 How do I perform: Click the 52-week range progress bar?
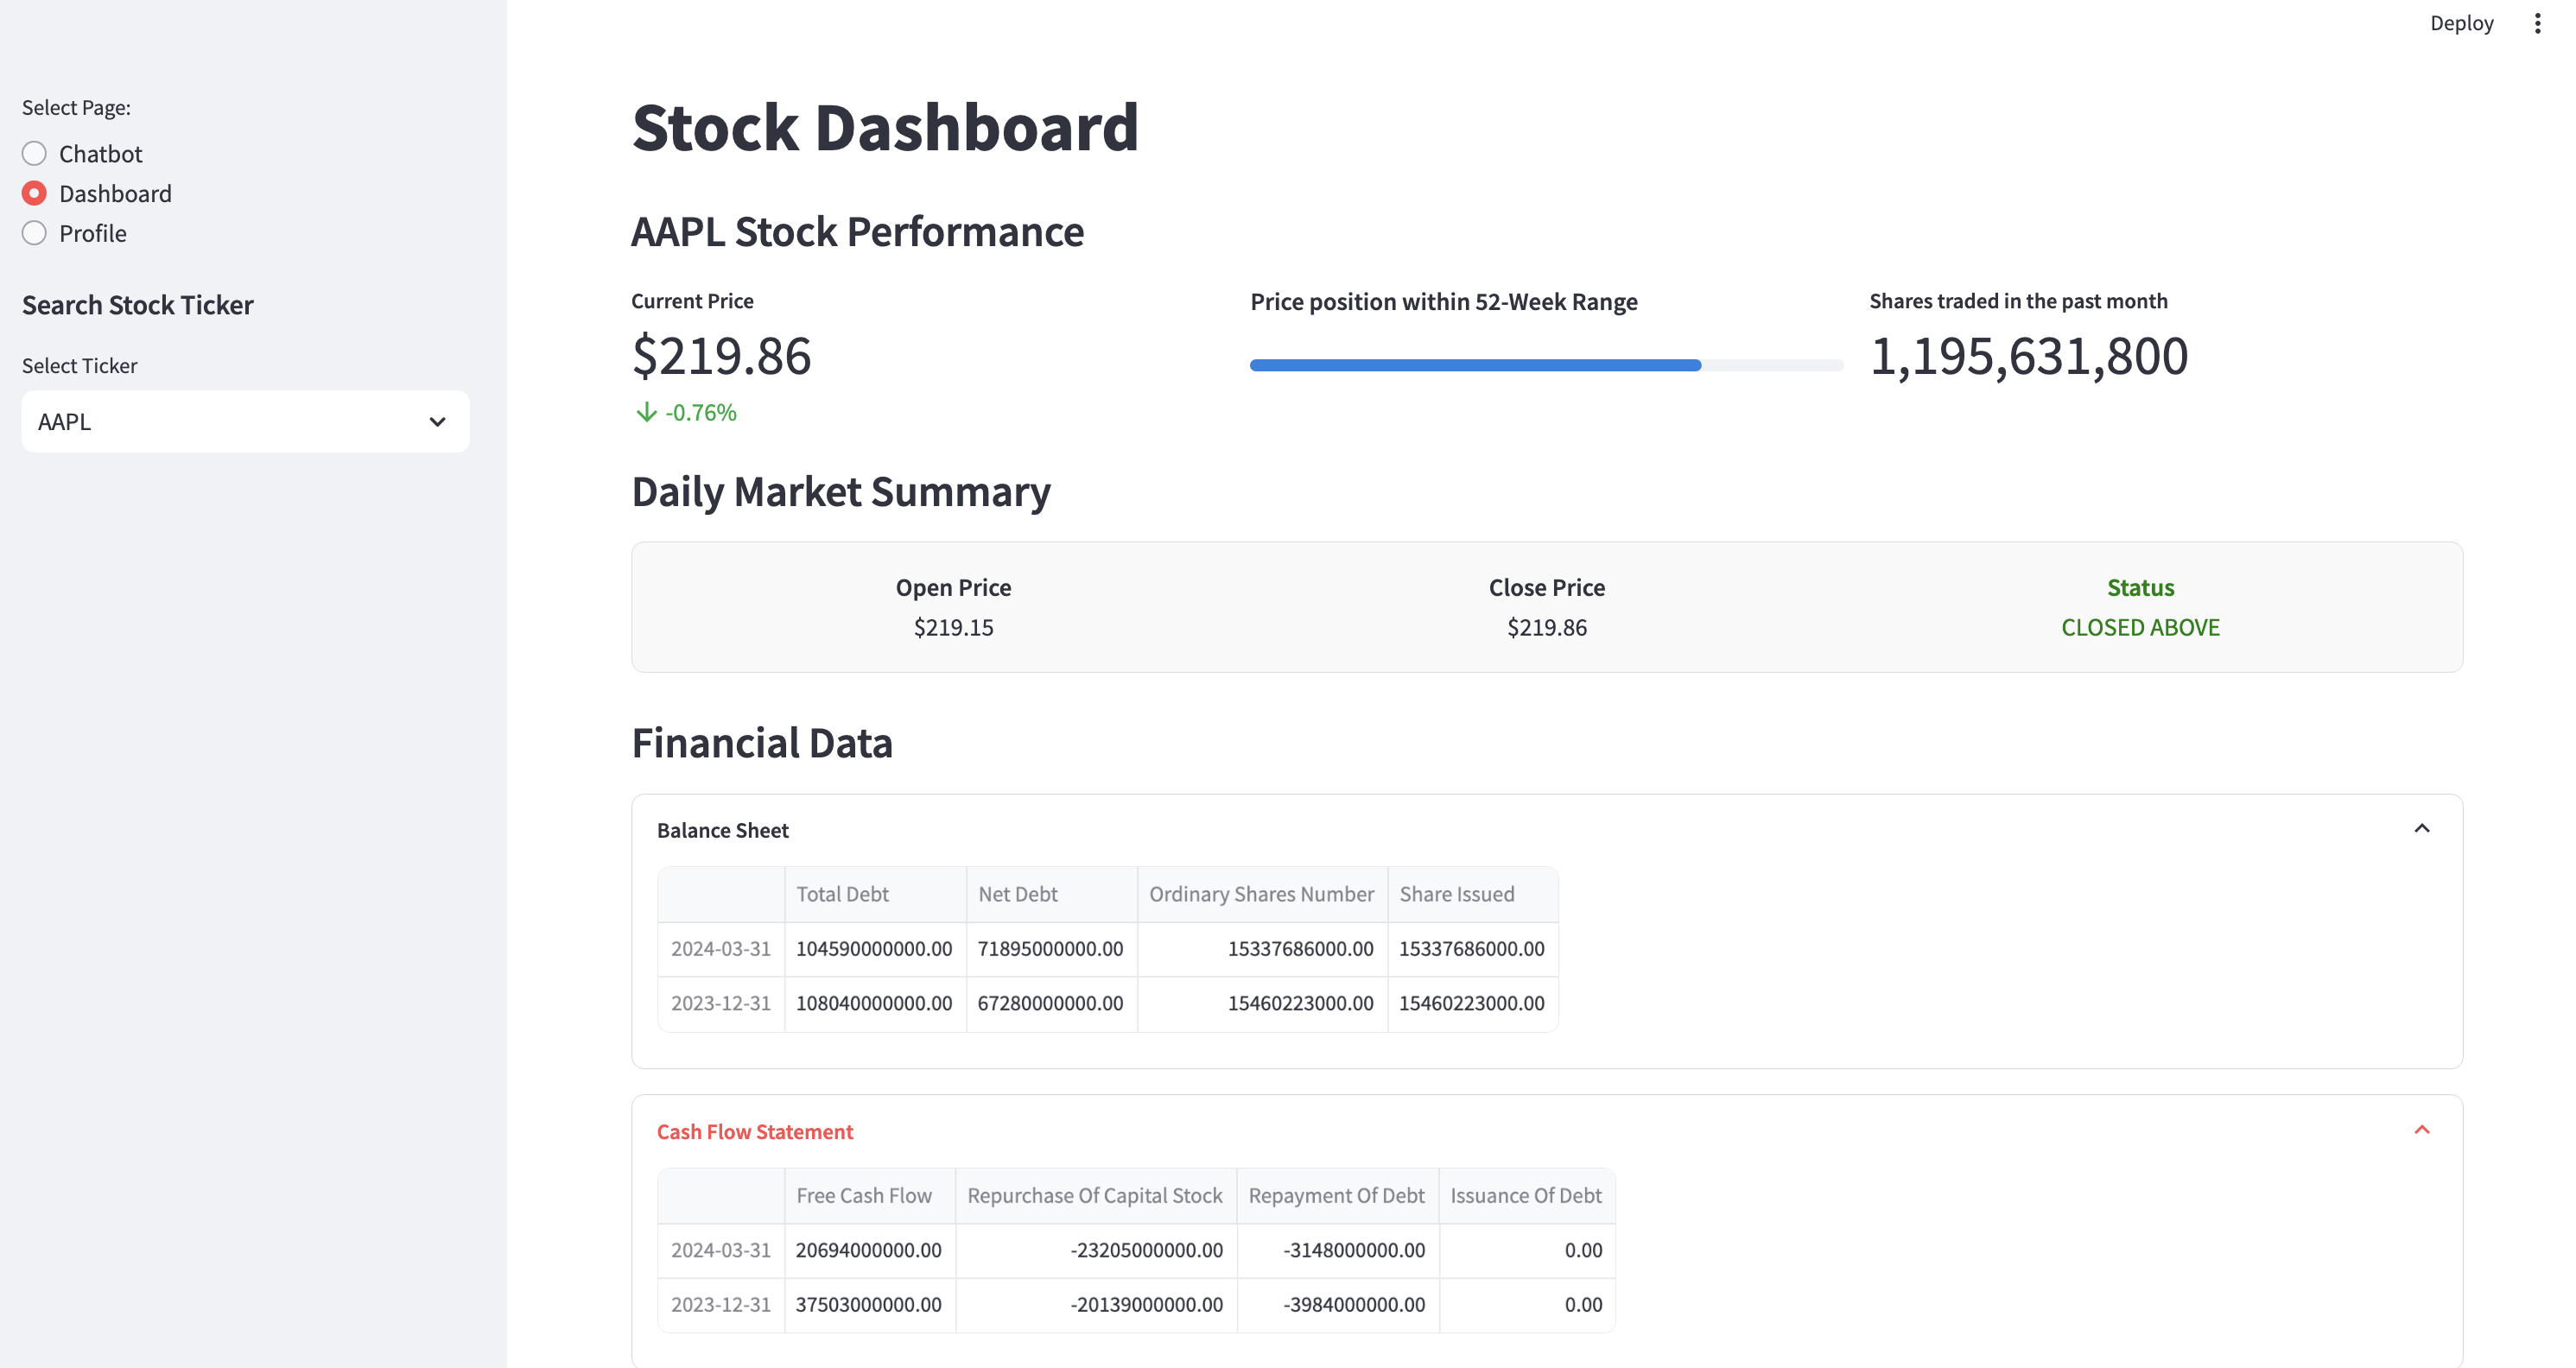click(1545, 365)
